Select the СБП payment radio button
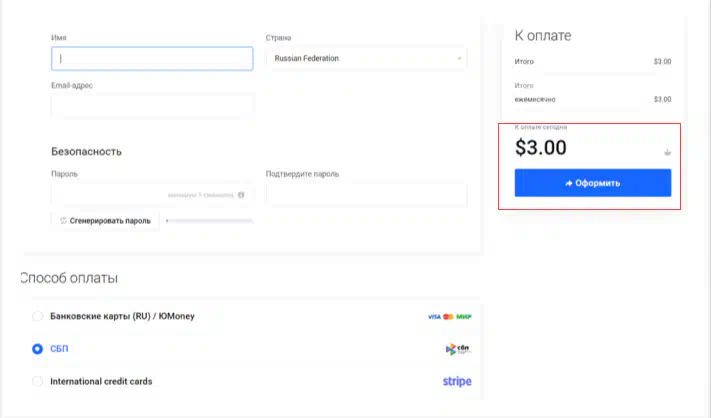 [x=38, y=349]
